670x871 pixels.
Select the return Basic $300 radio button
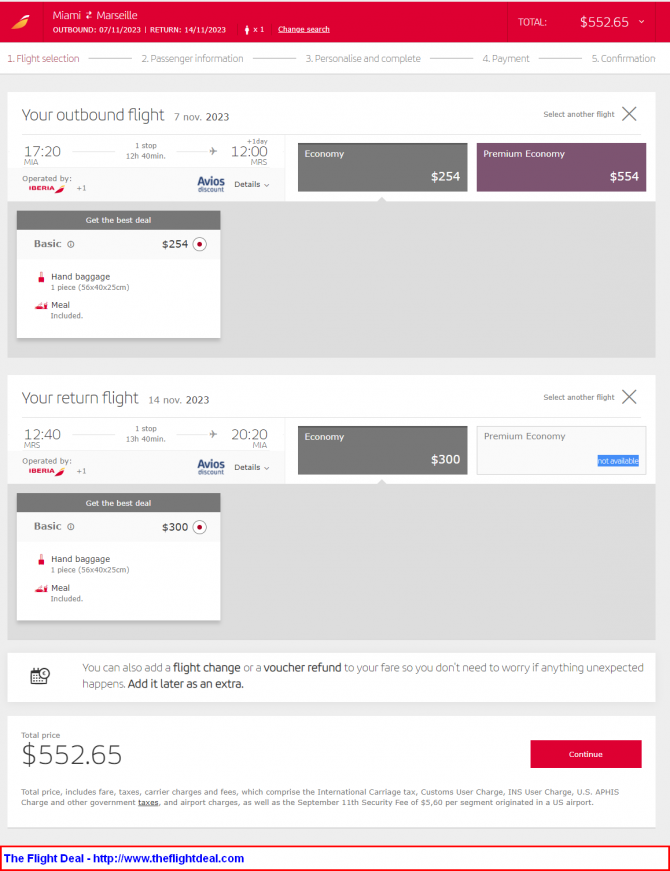pos(199,527)
